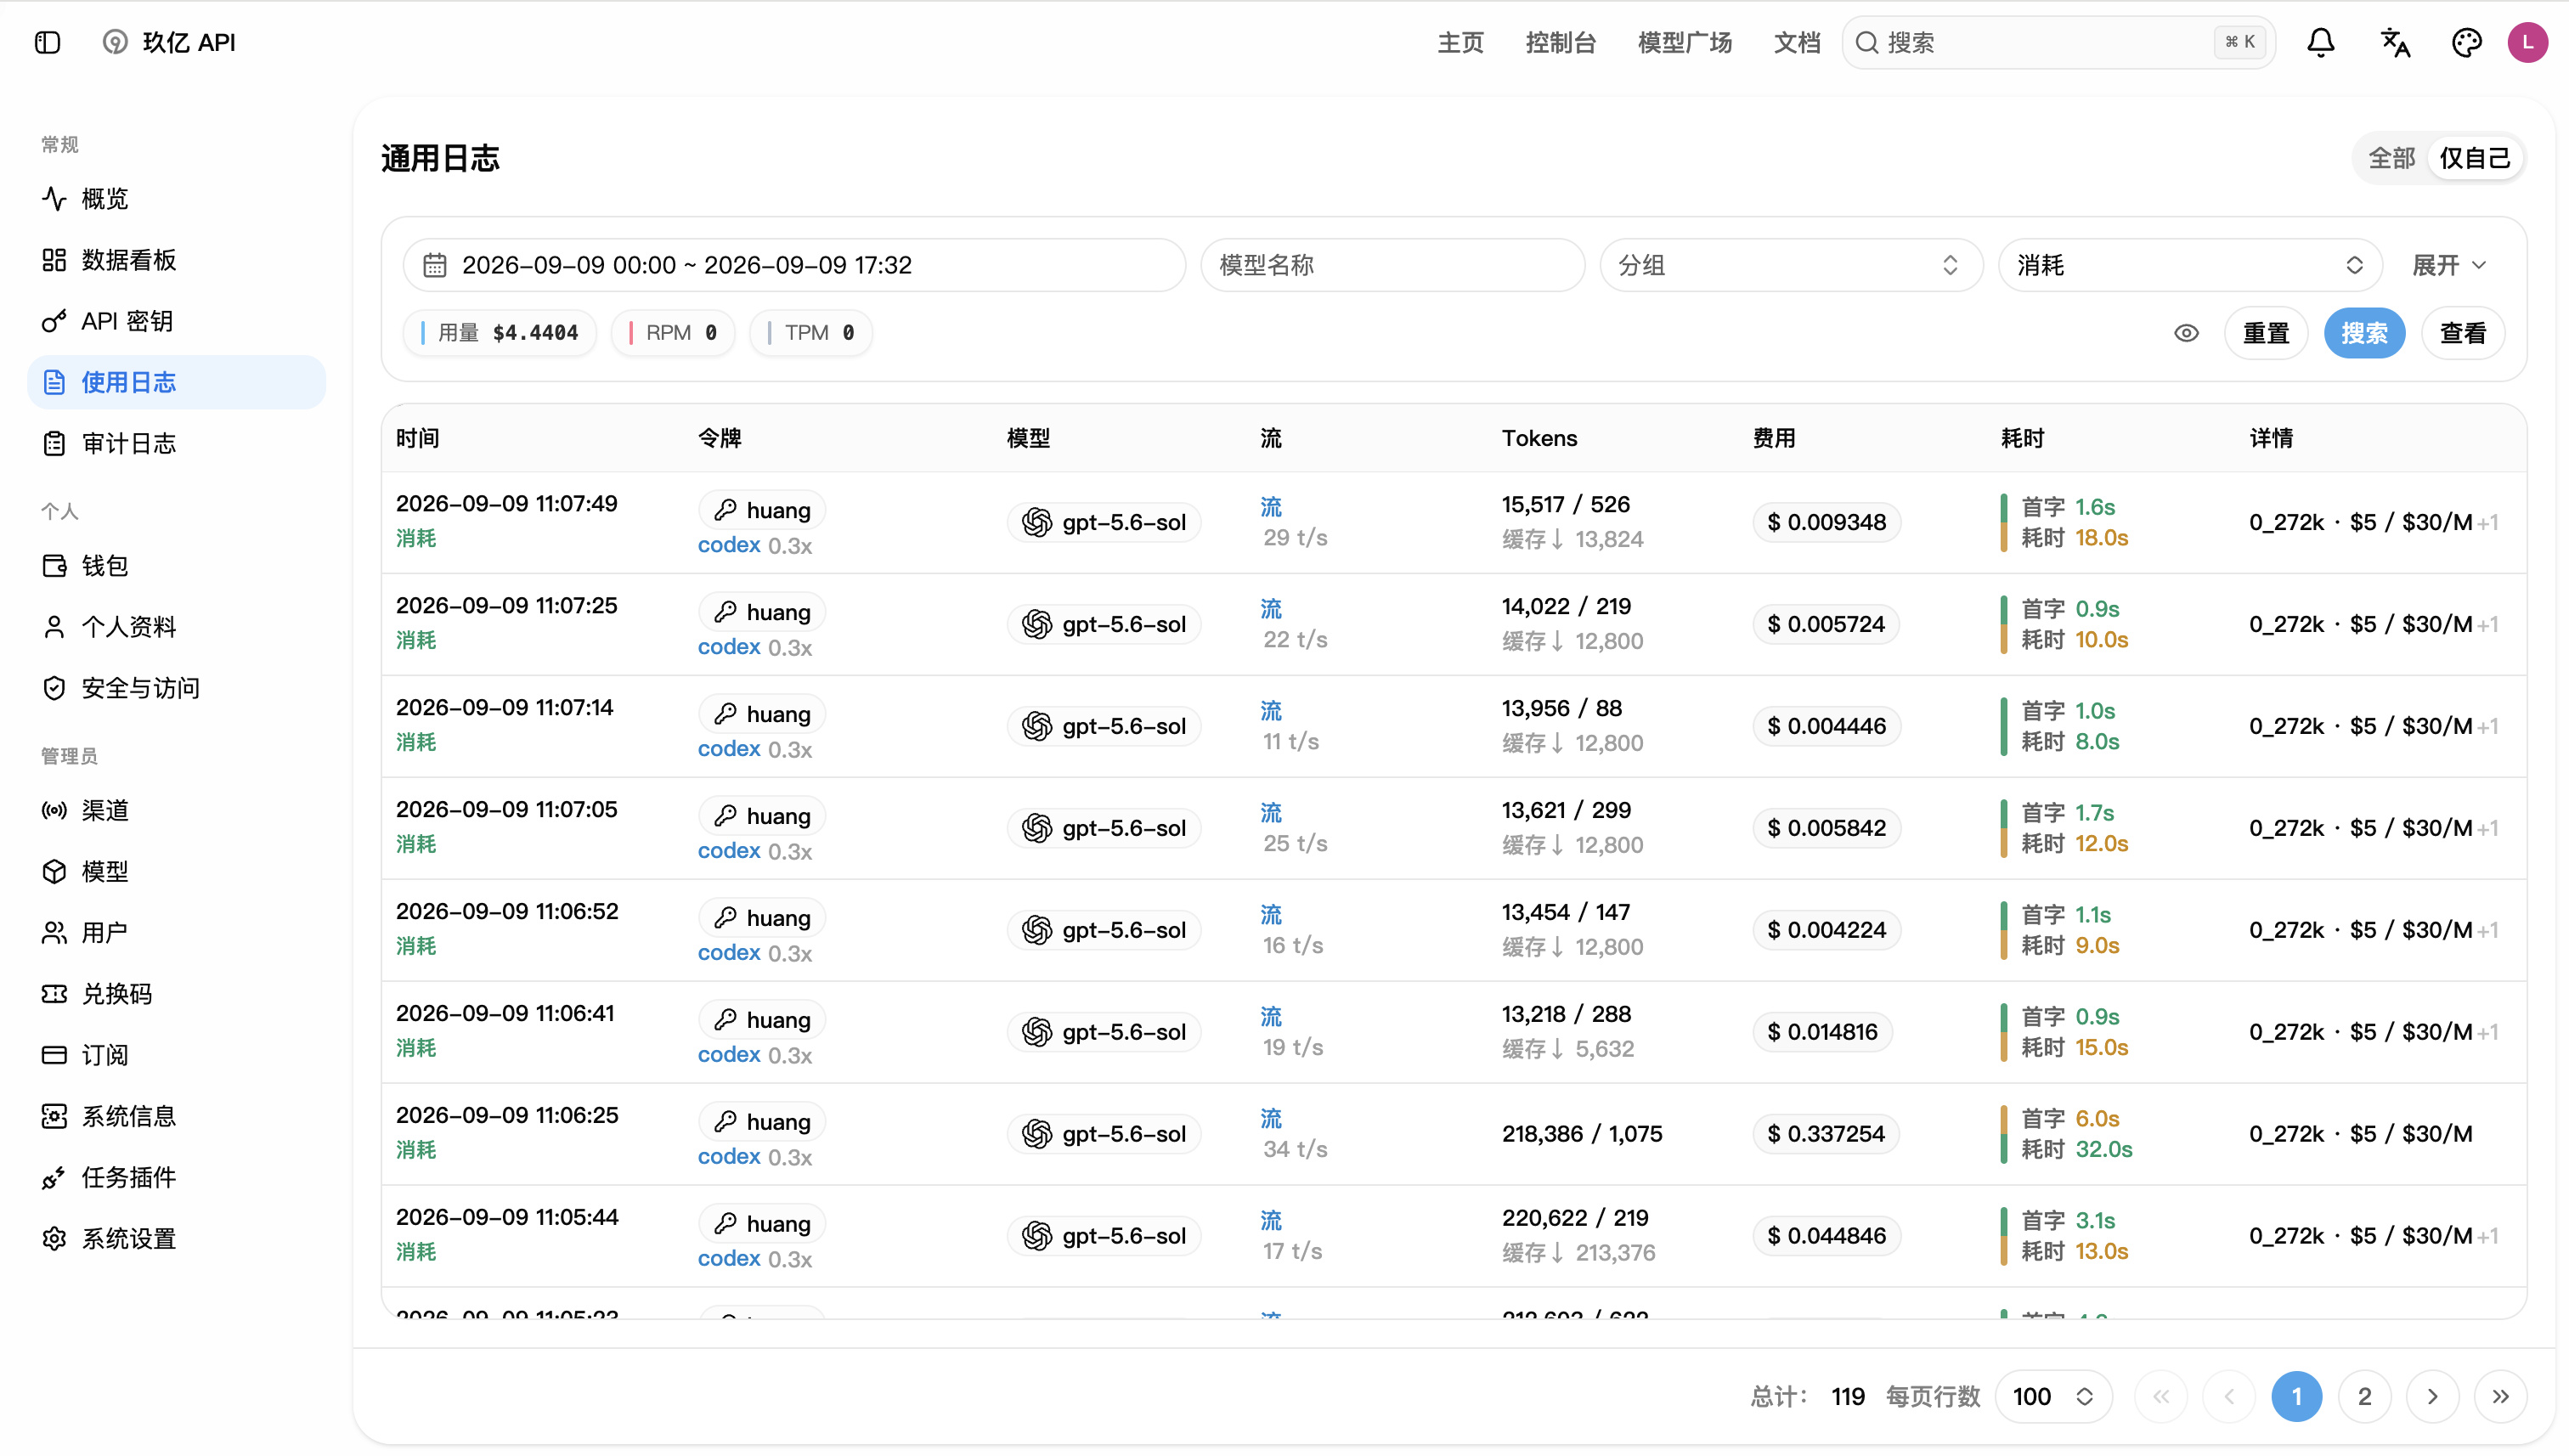The image size is (2569, 1456).
Task: Click fee $ 0.014816
Action: tap(1821, 1032)
